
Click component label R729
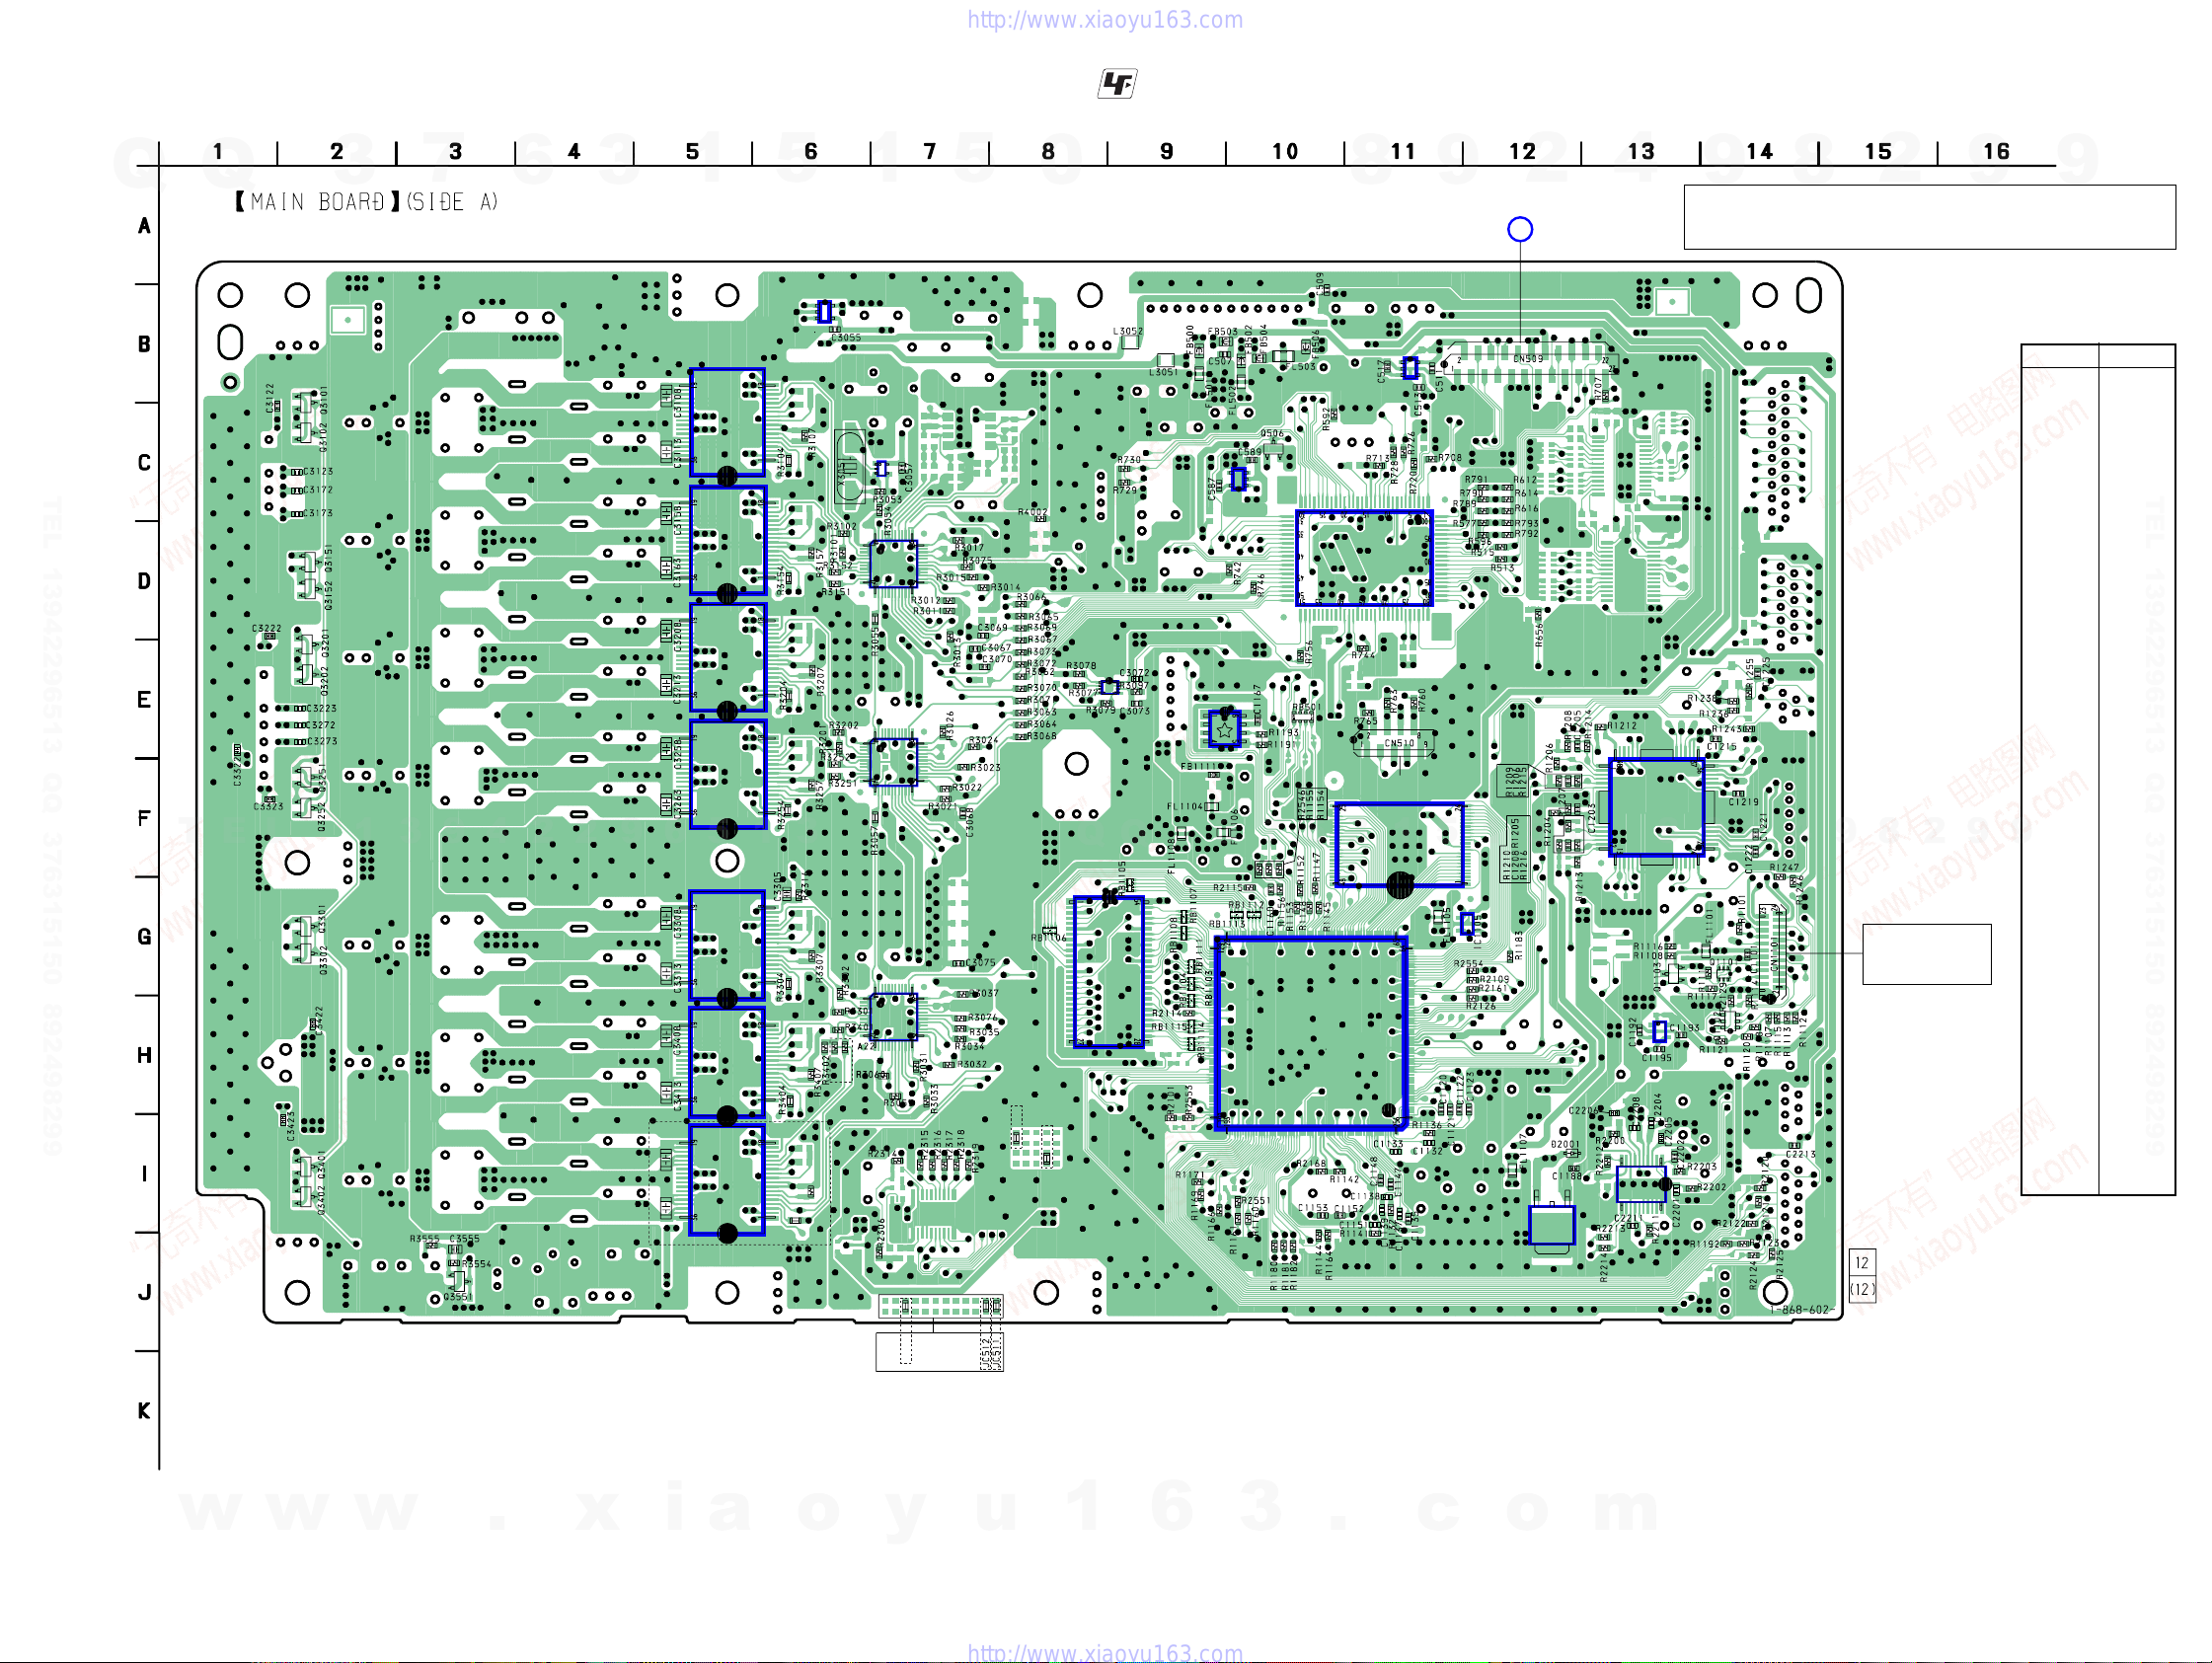coord(1125,490)
